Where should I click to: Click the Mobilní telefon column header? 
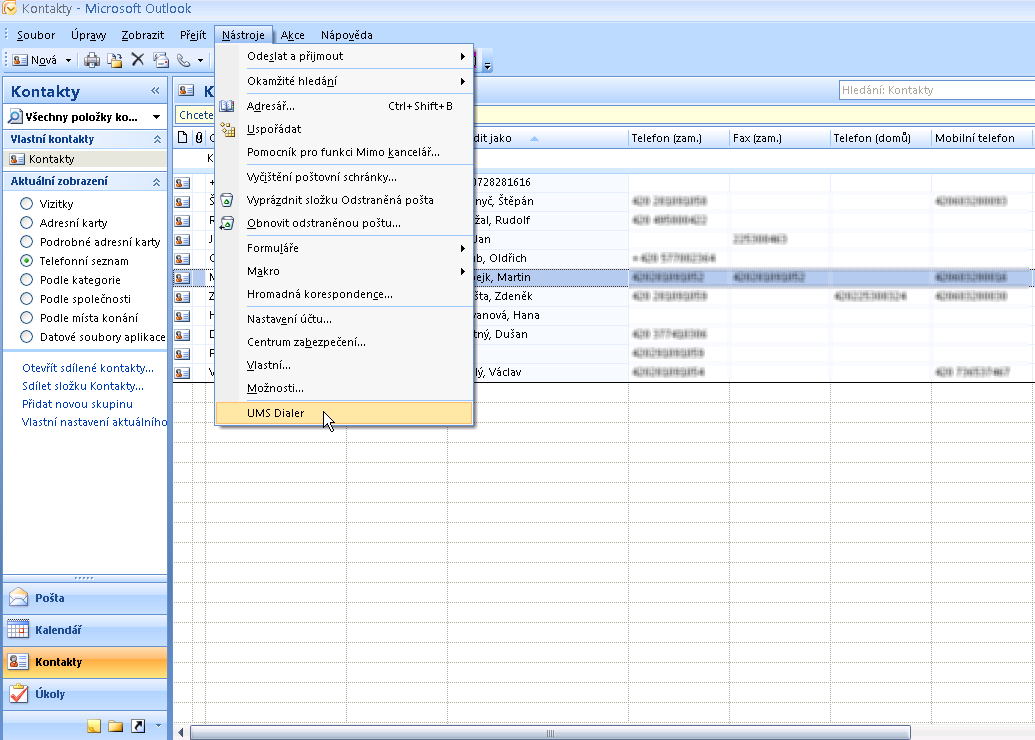coord(981,138)
